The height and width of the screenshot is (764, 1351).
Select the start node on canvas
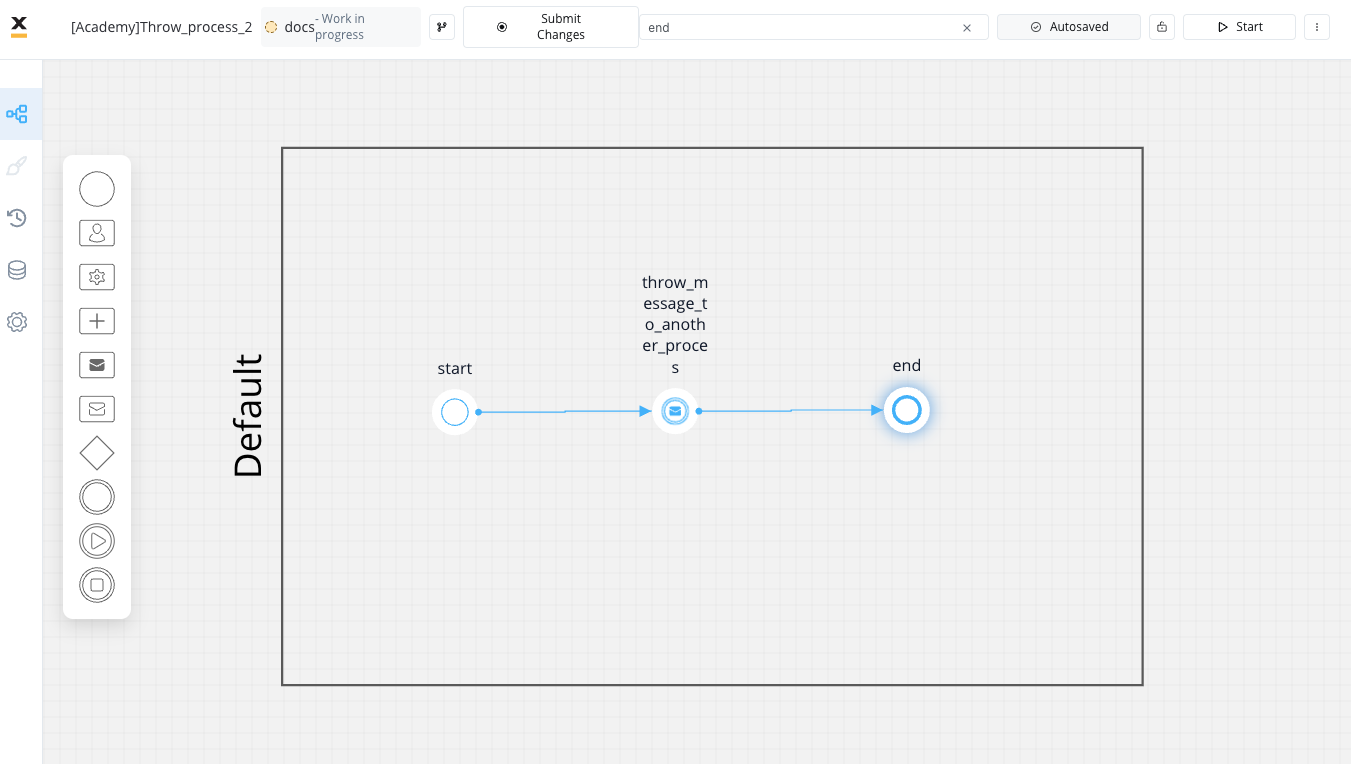[x=455, y=412]
